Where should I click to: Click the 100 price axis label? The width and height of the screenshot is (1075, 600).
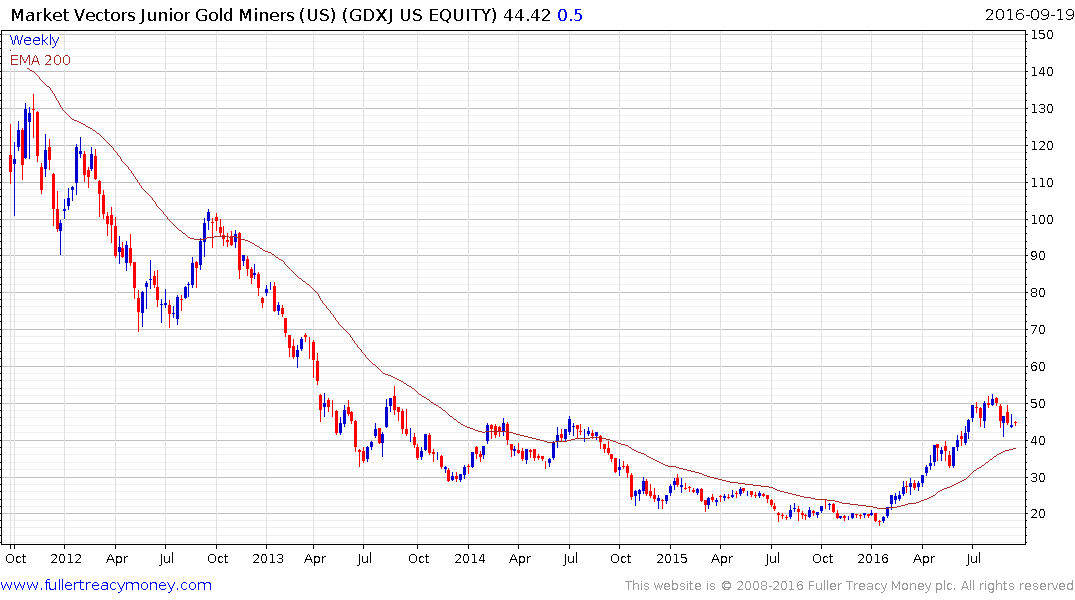pos(1042,219)
